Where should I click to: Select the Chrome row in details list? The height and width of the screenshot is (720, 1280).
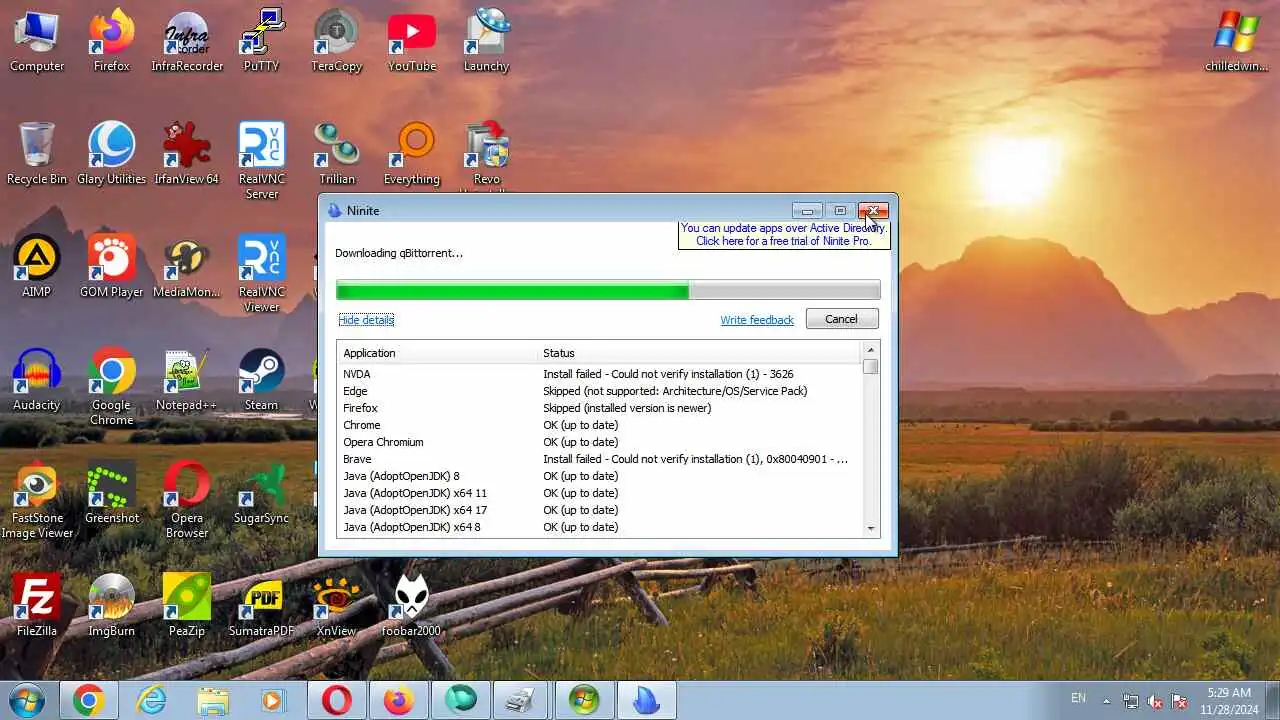click(x=599, y=425)
